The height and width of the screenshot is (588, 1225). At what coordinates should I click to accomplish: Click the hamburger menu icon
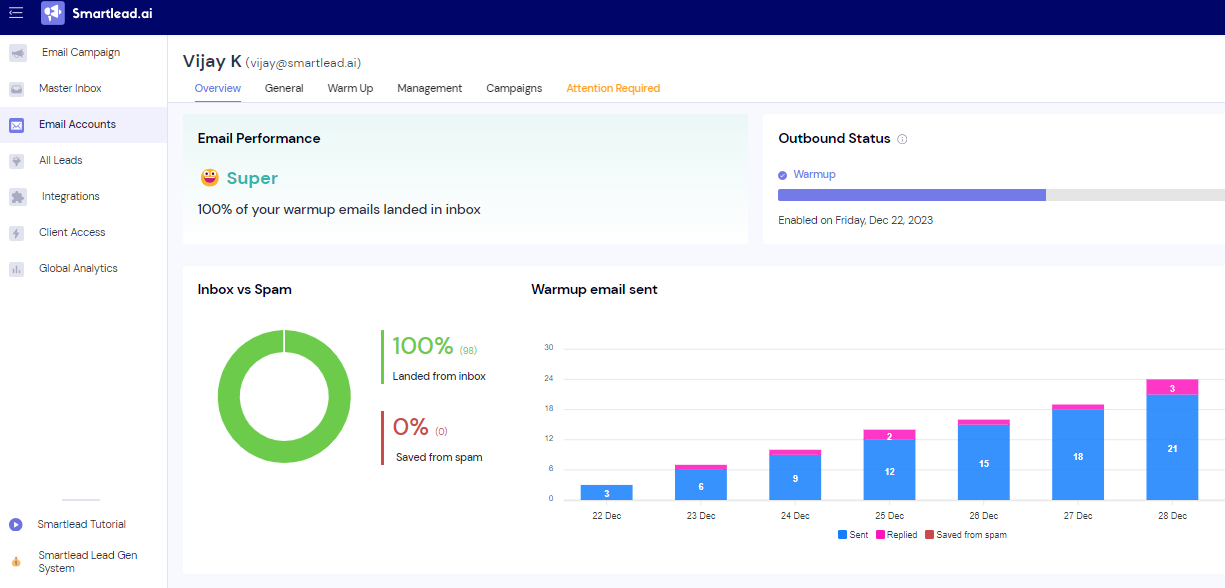(16, 13)
